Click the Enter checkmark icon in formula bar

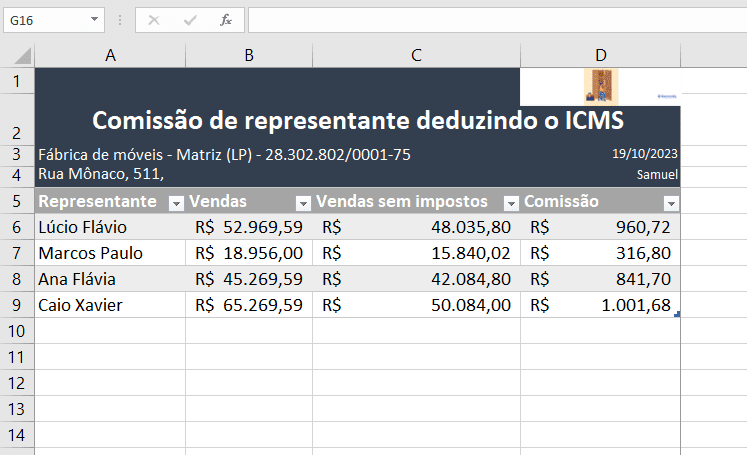point(190,20)
